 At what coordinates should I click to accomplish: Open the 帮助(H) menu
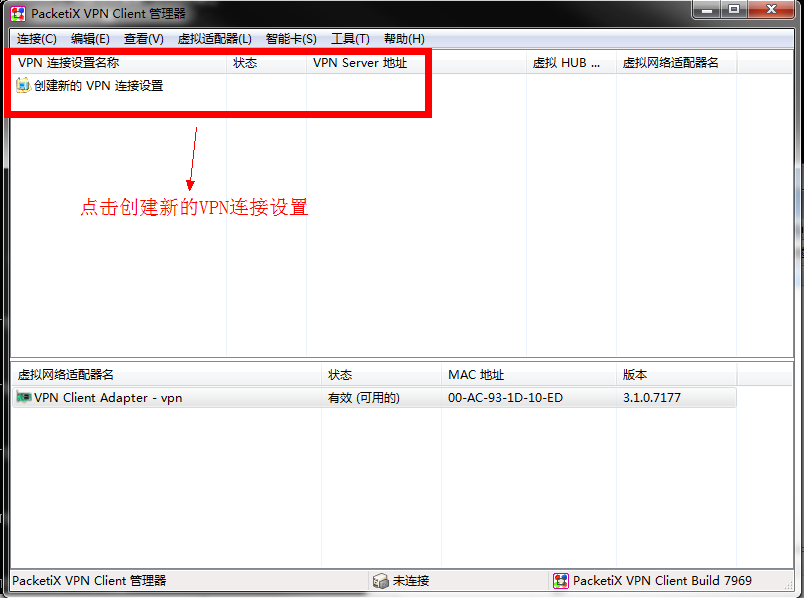pyautogui.click(x=404, y=39)
